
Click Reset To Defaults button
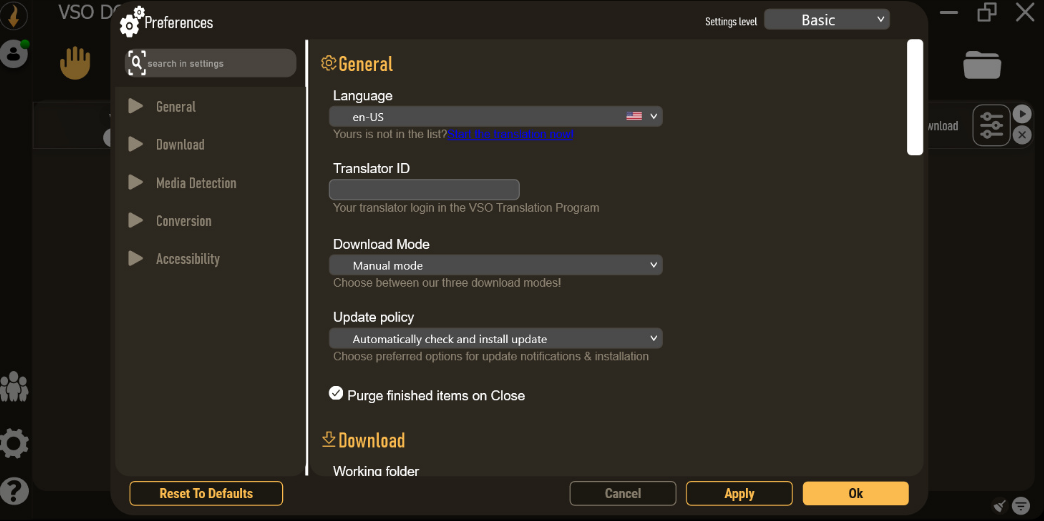[206, 494]
